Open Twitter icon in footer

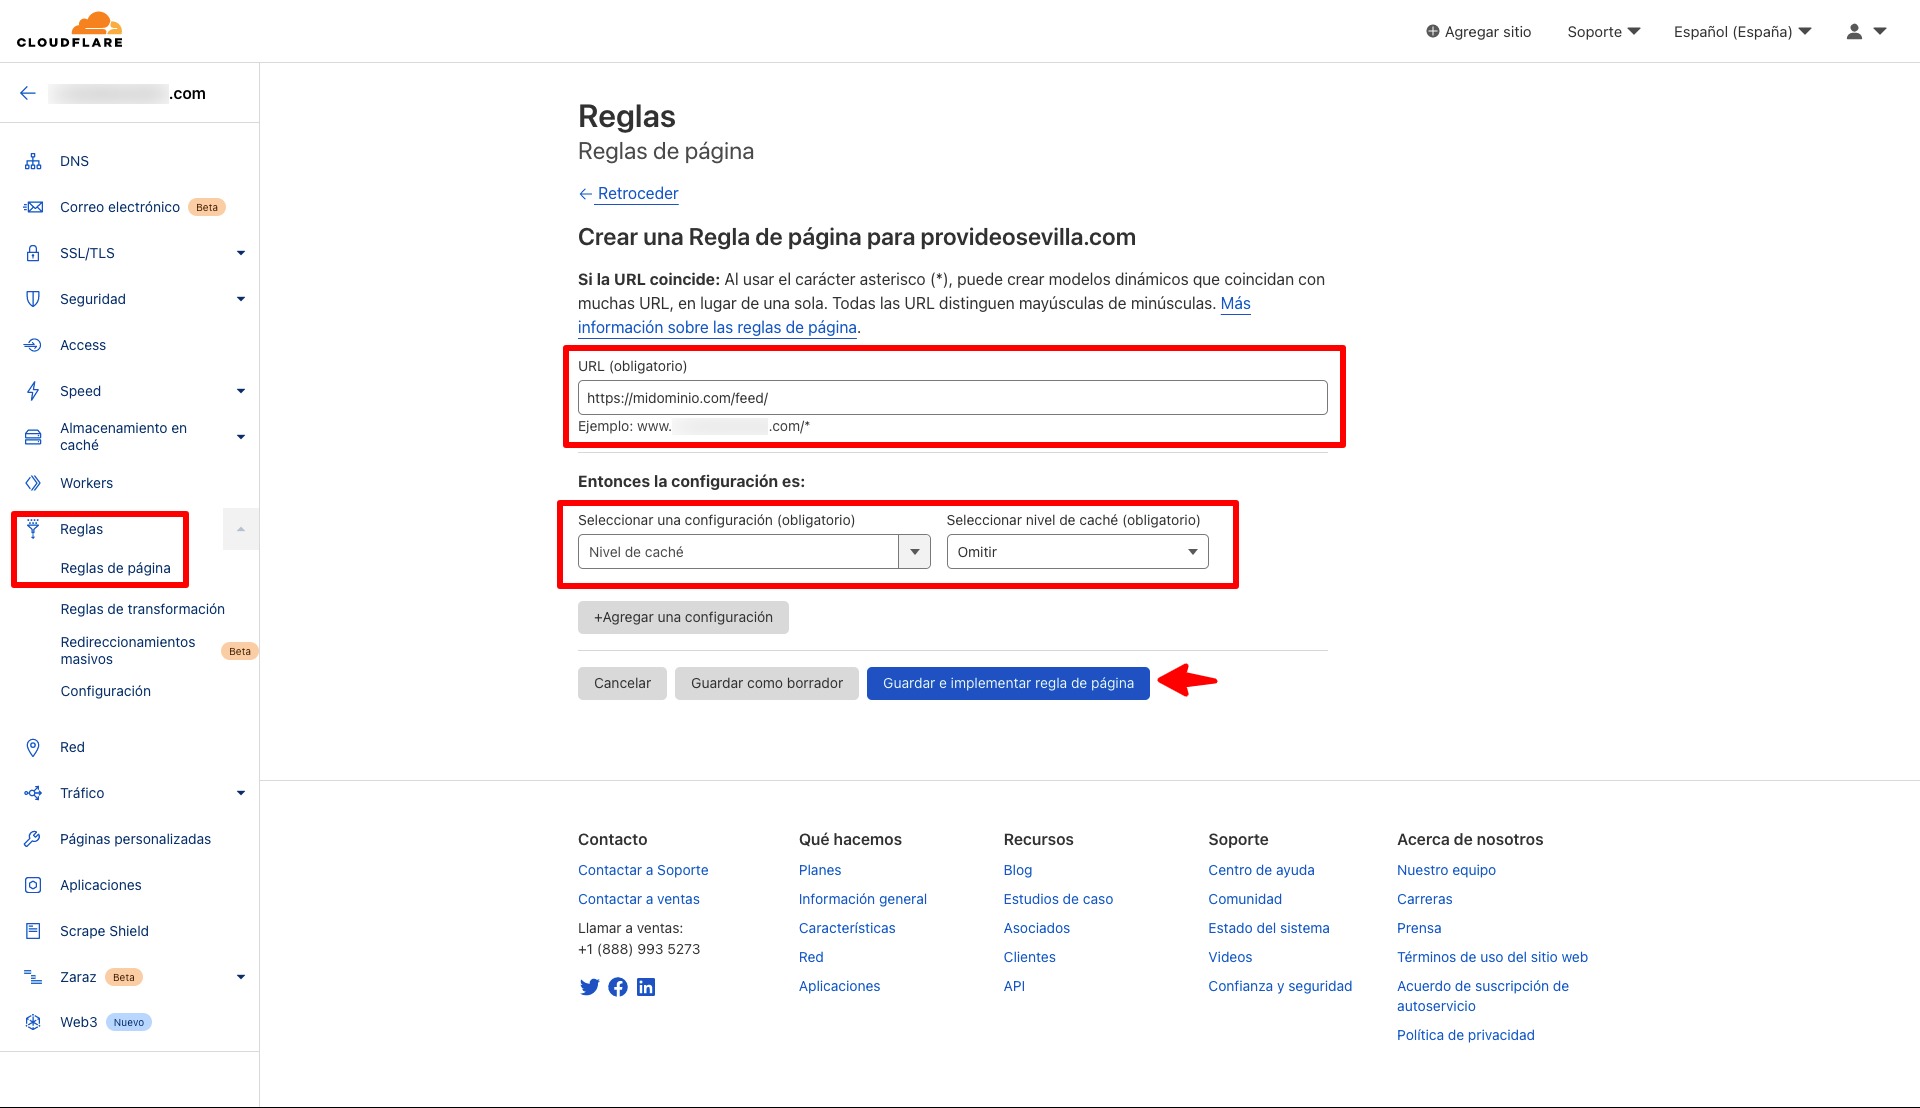coord(589,987)
